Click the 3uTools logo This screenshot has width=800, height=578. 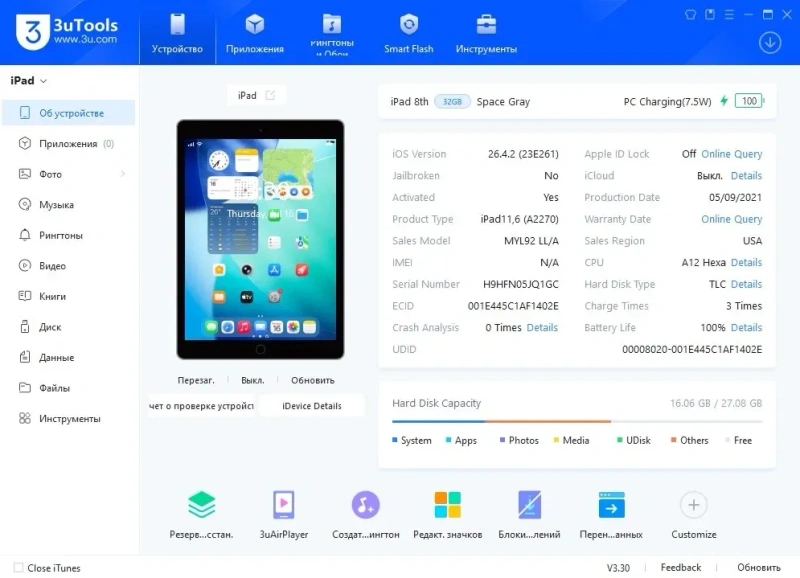pyautogui.click(x=66, y=32)
